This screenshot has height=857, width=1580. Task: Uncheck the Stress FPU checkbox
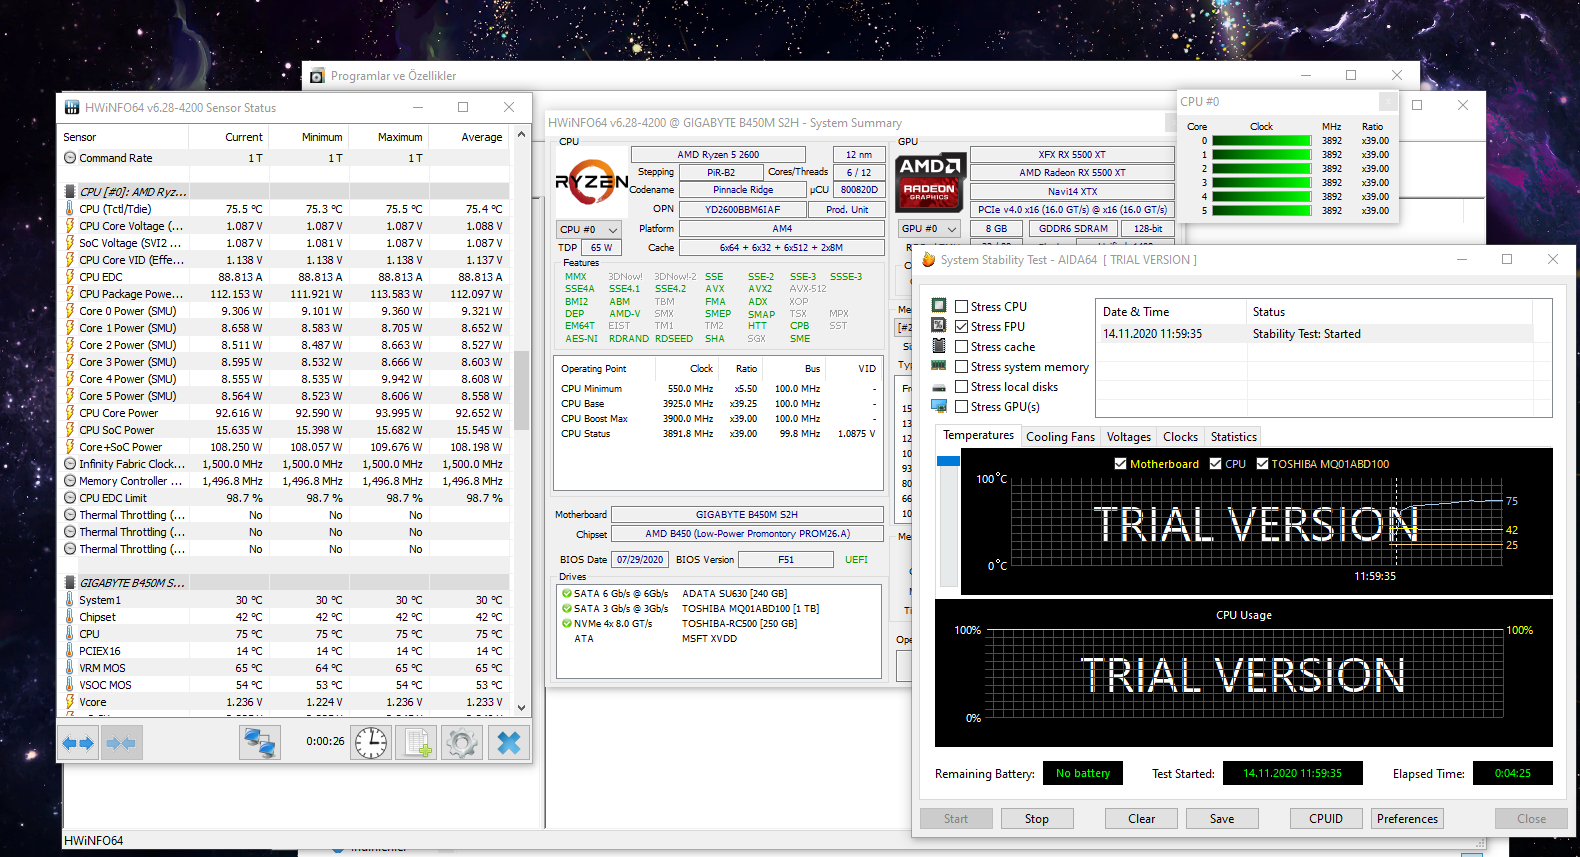(x=962, y=327)
